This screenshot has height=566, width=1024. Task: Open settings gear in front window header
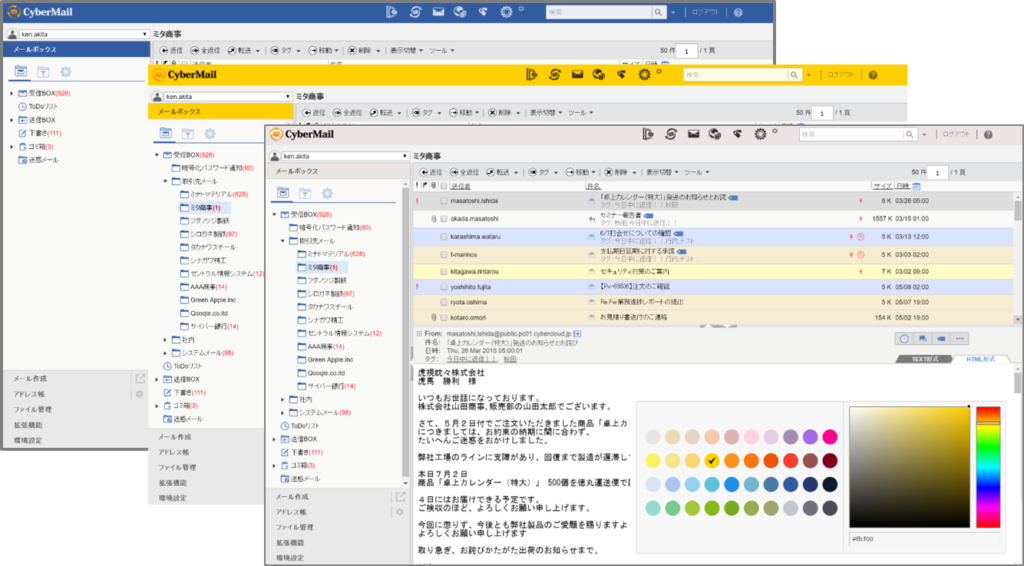(x=760, y=134)
